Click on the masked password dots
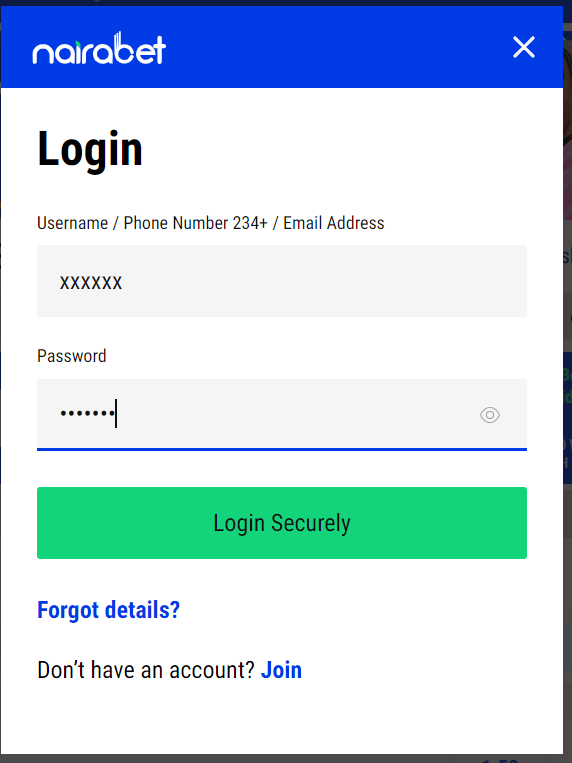 point(88,414)
